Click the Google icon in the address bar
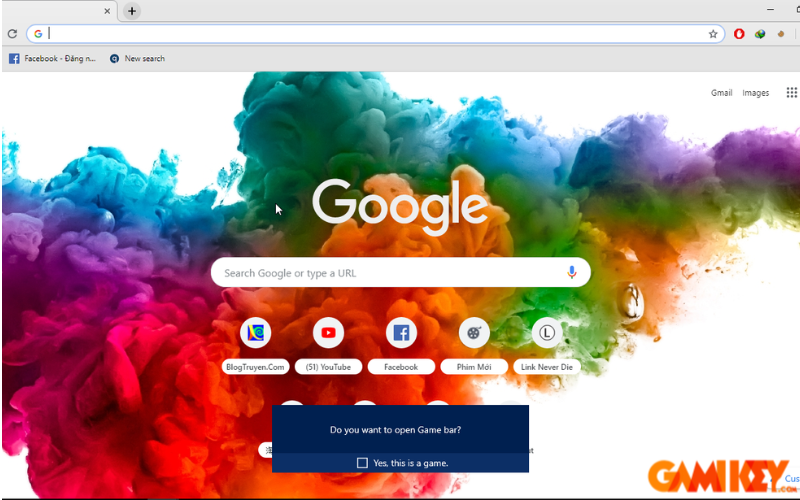 (38, 34)
